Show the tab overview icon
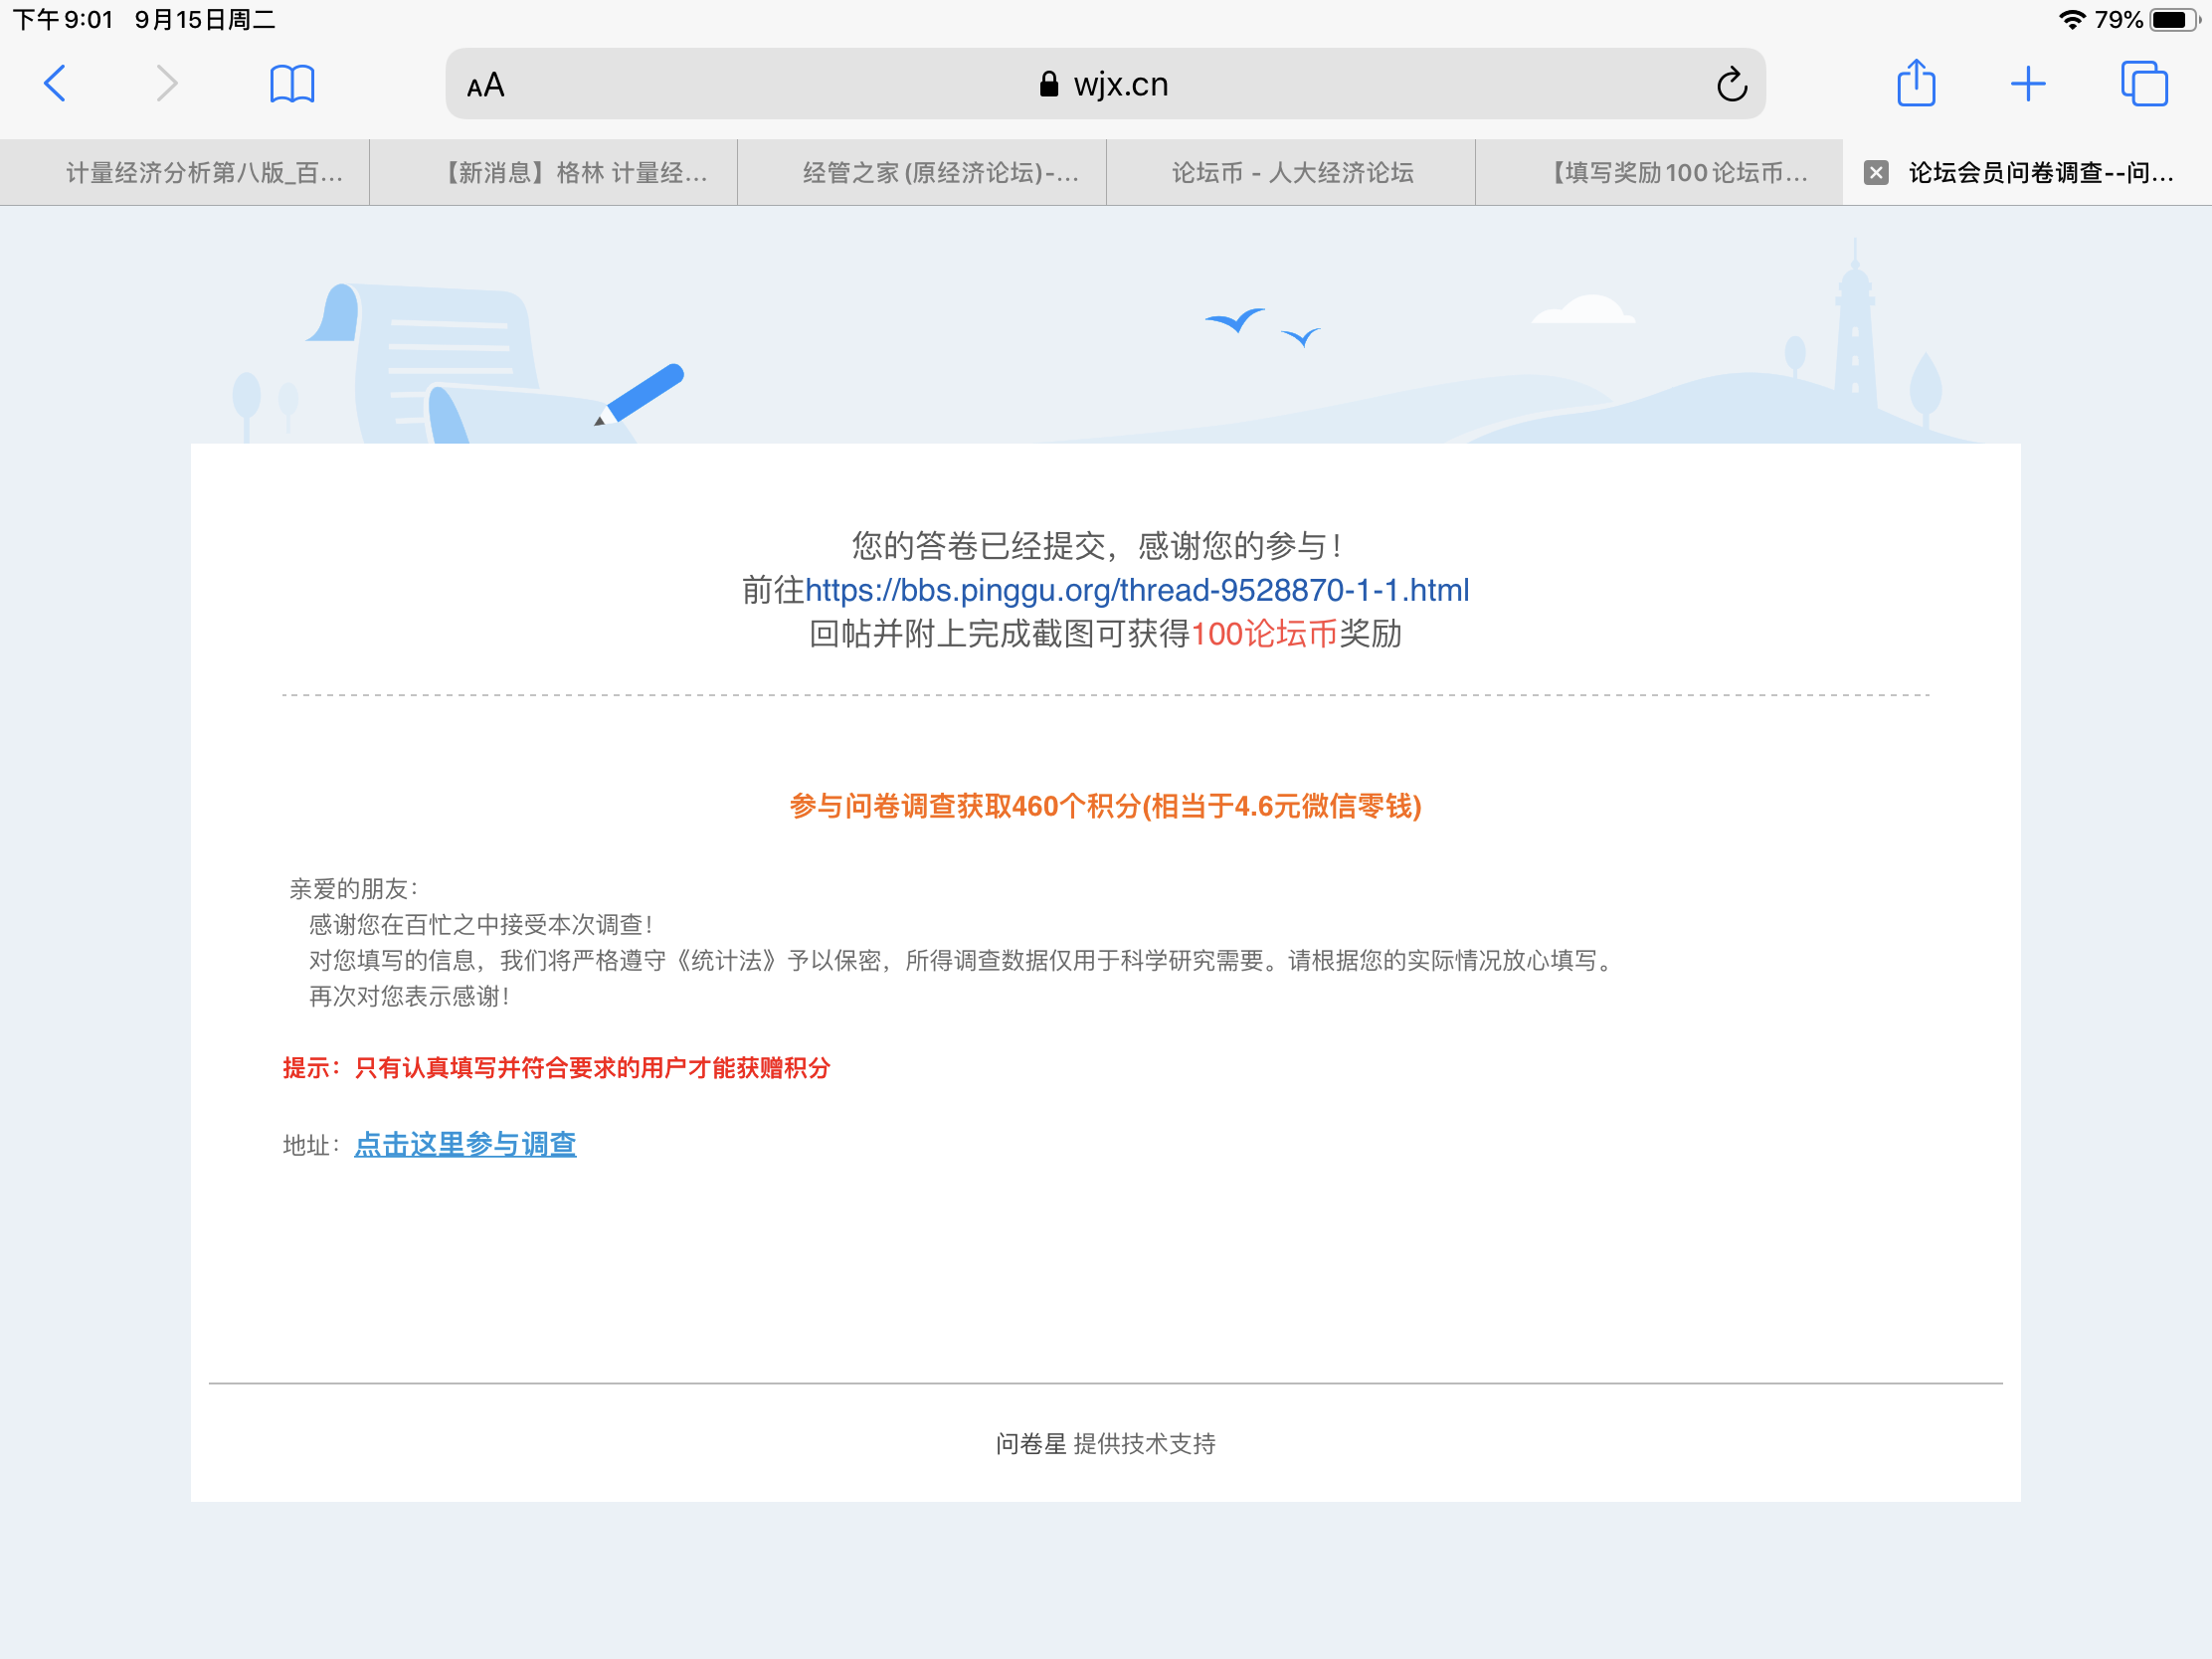The height and width of the screenshot is (1659, 2212). (2144, 84)
